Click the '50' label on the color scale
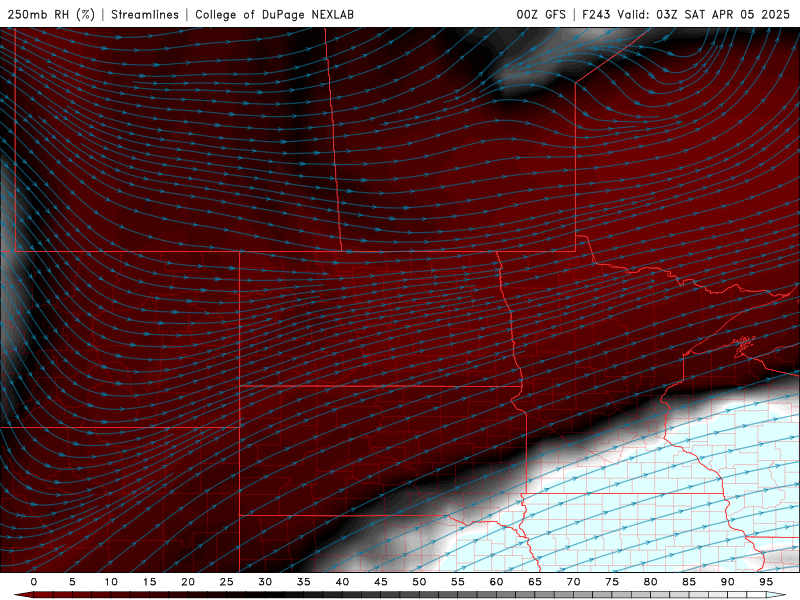This screenshot has width=800, height=600. pyautogui.click(x=419, y=582)
